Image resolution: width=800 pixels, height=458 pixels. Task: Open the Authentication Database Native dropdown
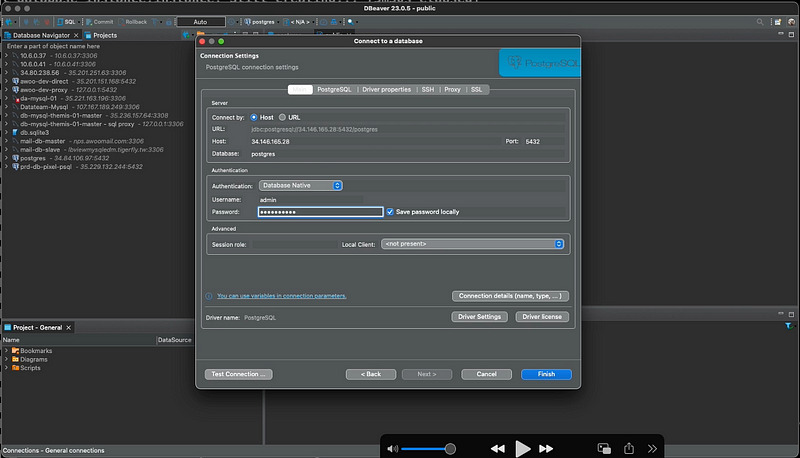(301, 186)
